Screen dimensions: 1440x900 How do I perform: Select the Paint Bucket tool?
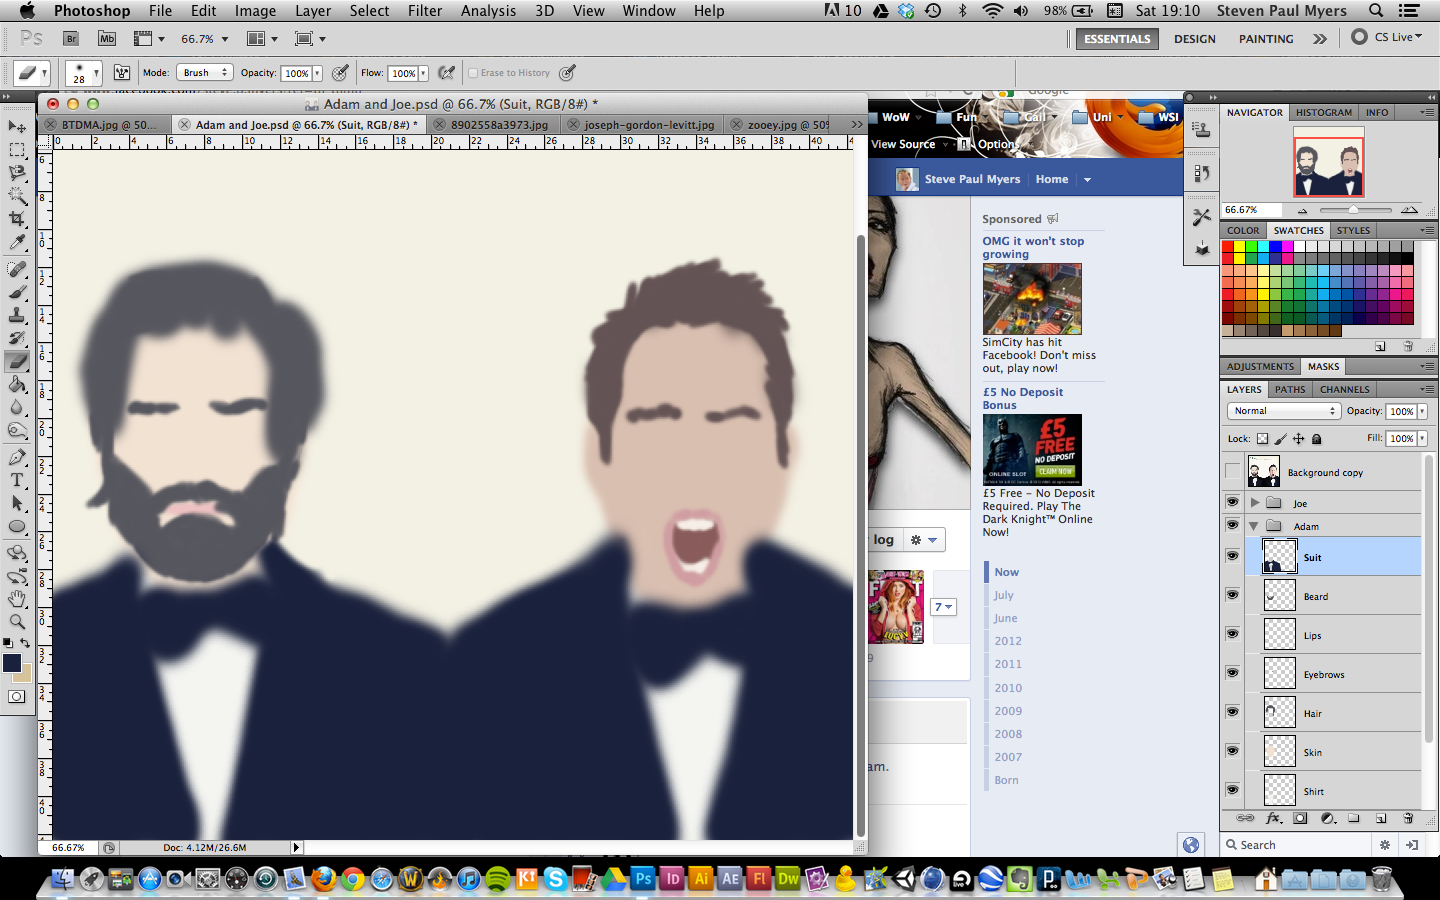(17, 385)
